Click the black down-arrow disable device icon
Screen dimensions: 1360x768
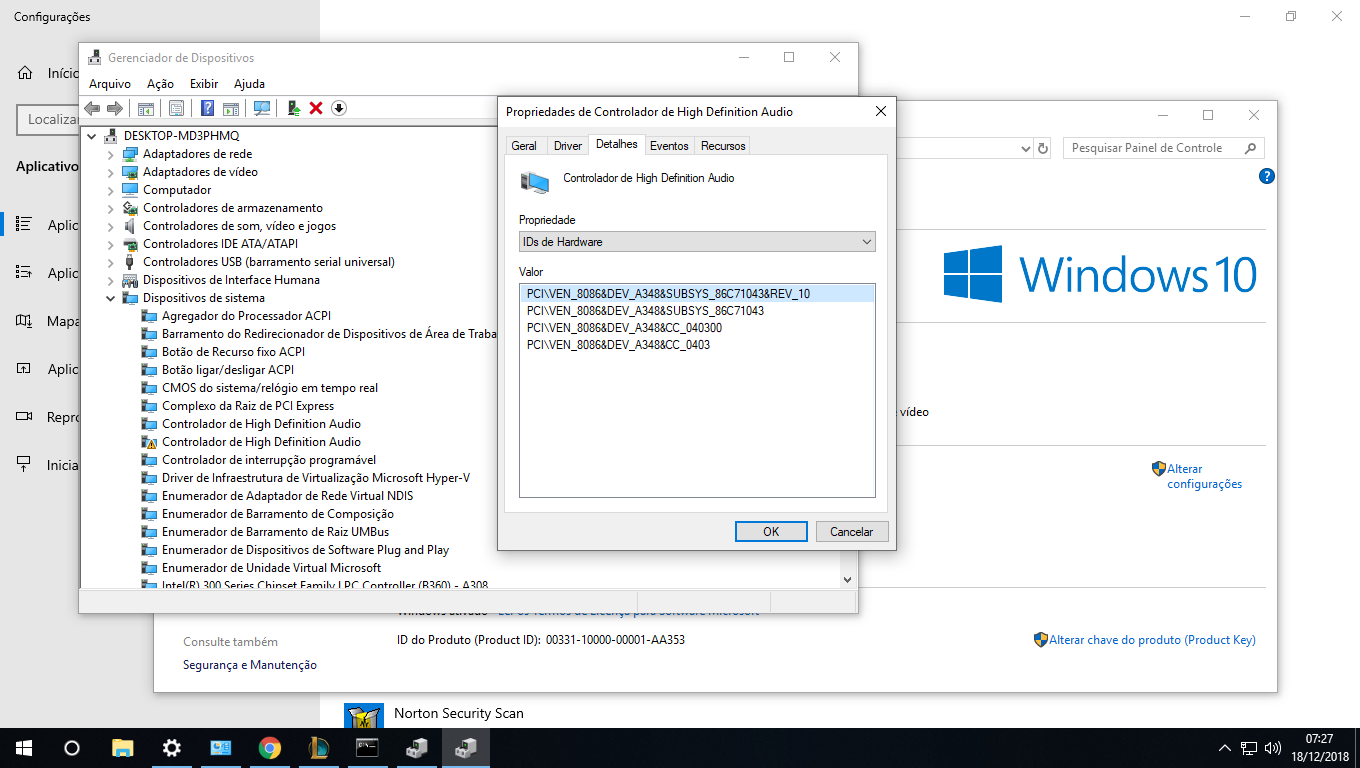[x=339, y=108]
